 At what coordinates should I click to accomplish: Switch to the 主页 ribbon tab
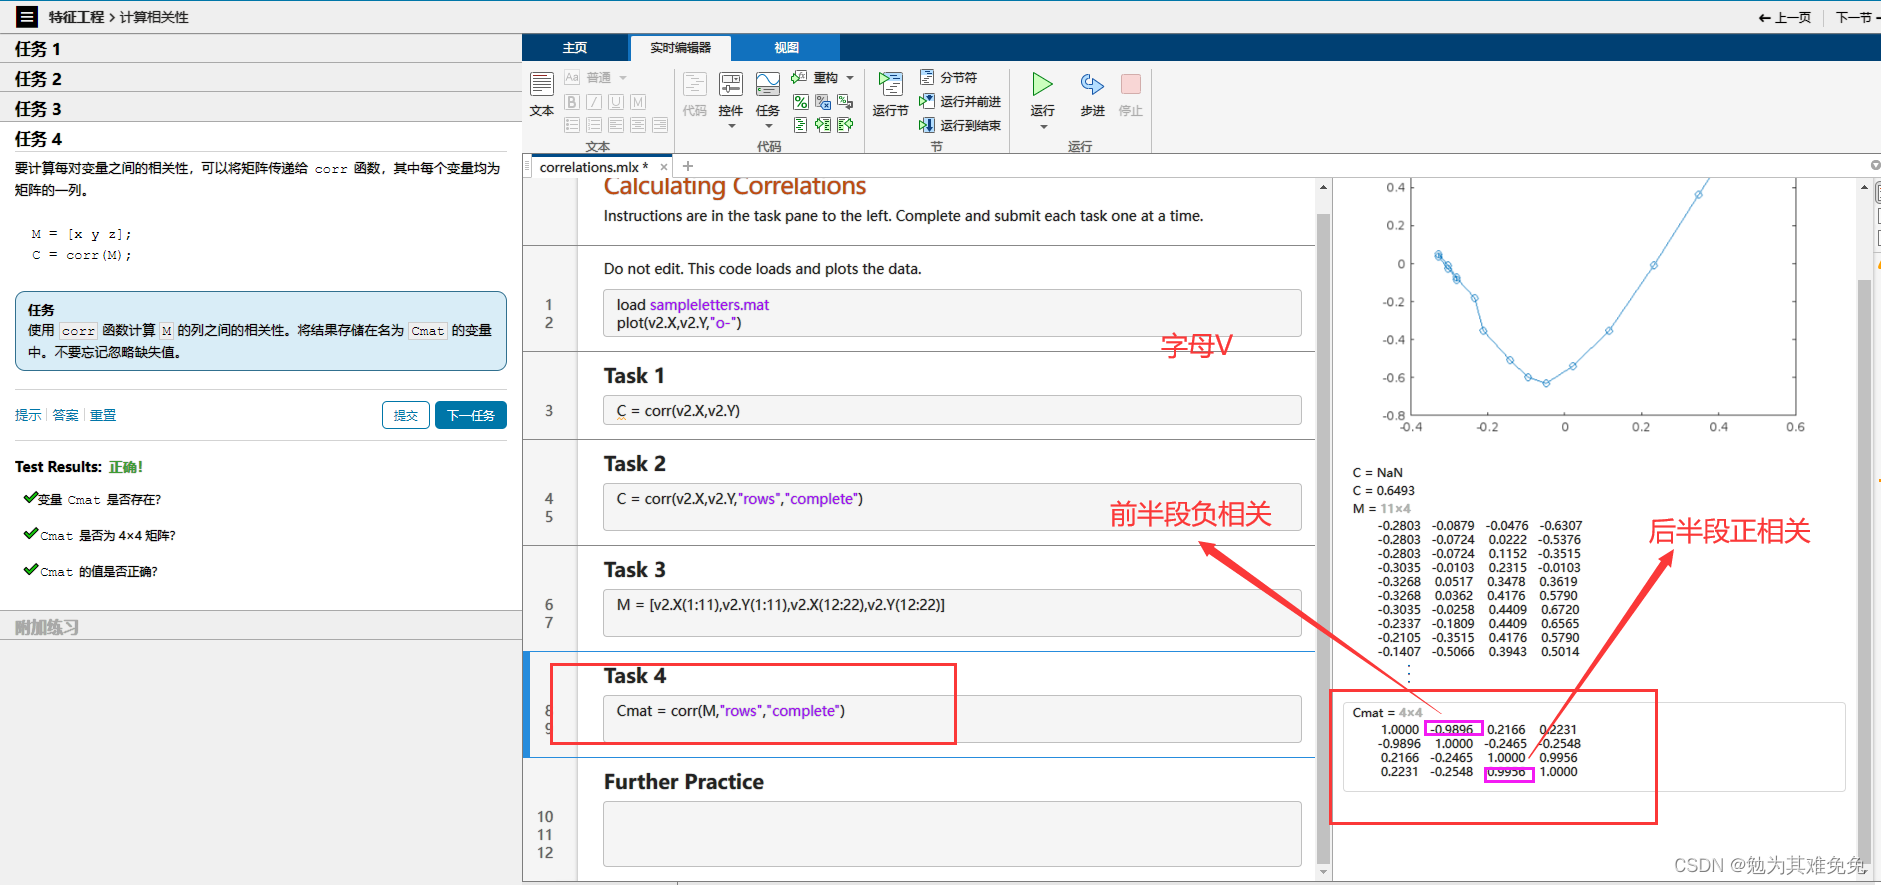coord(575,48)
